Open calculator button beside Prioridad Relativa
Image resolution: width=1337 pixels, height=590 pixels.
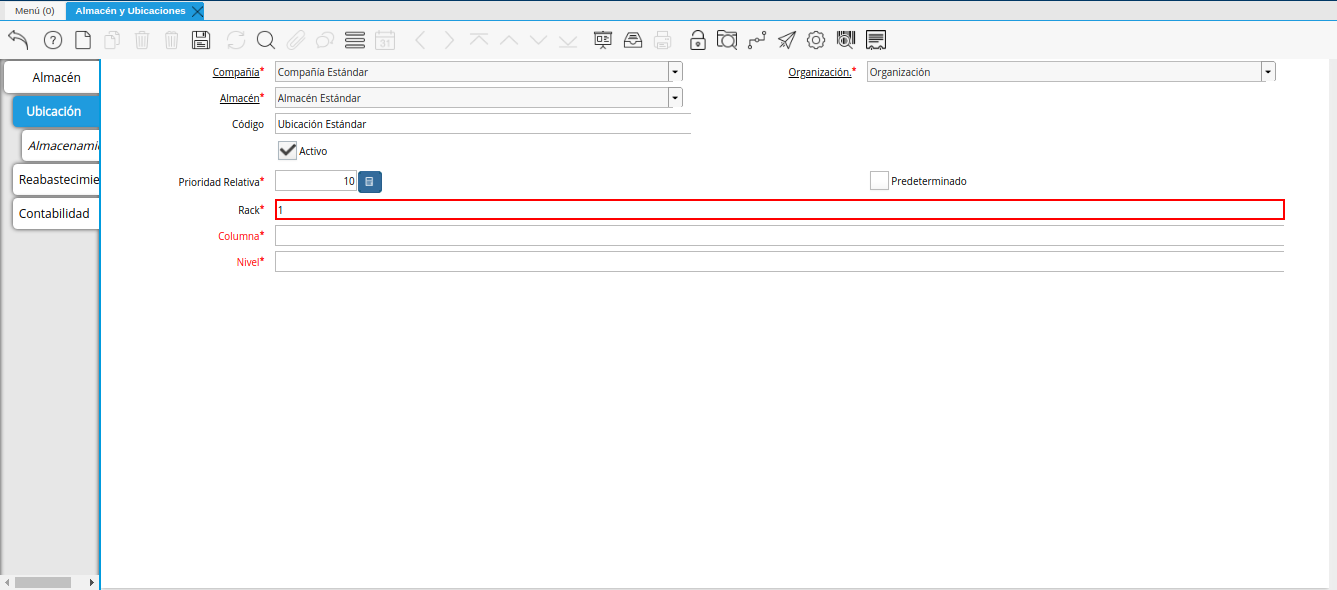370,182
